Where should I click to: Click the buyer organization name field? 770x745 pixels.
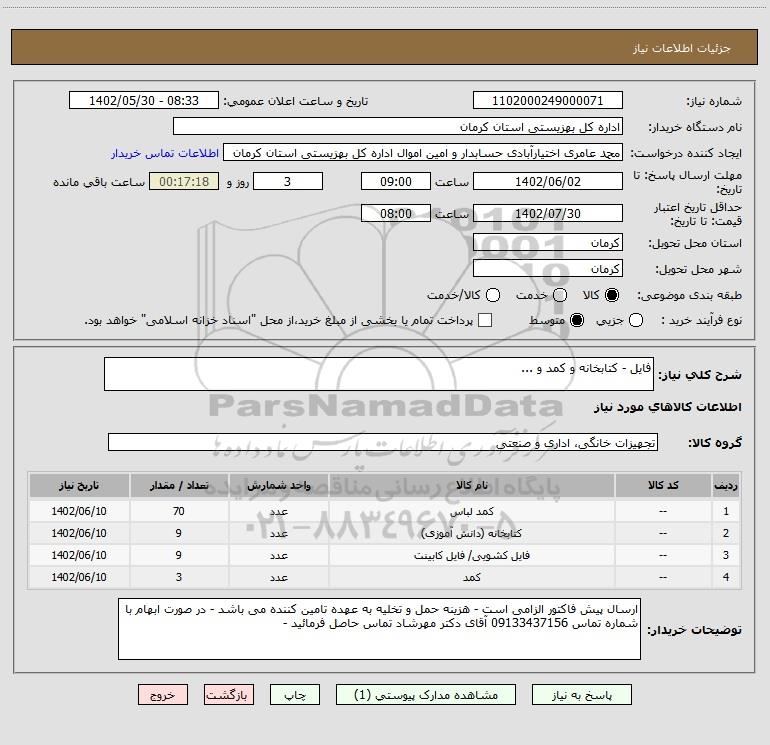pyautogui.click(x=398, y=126)
